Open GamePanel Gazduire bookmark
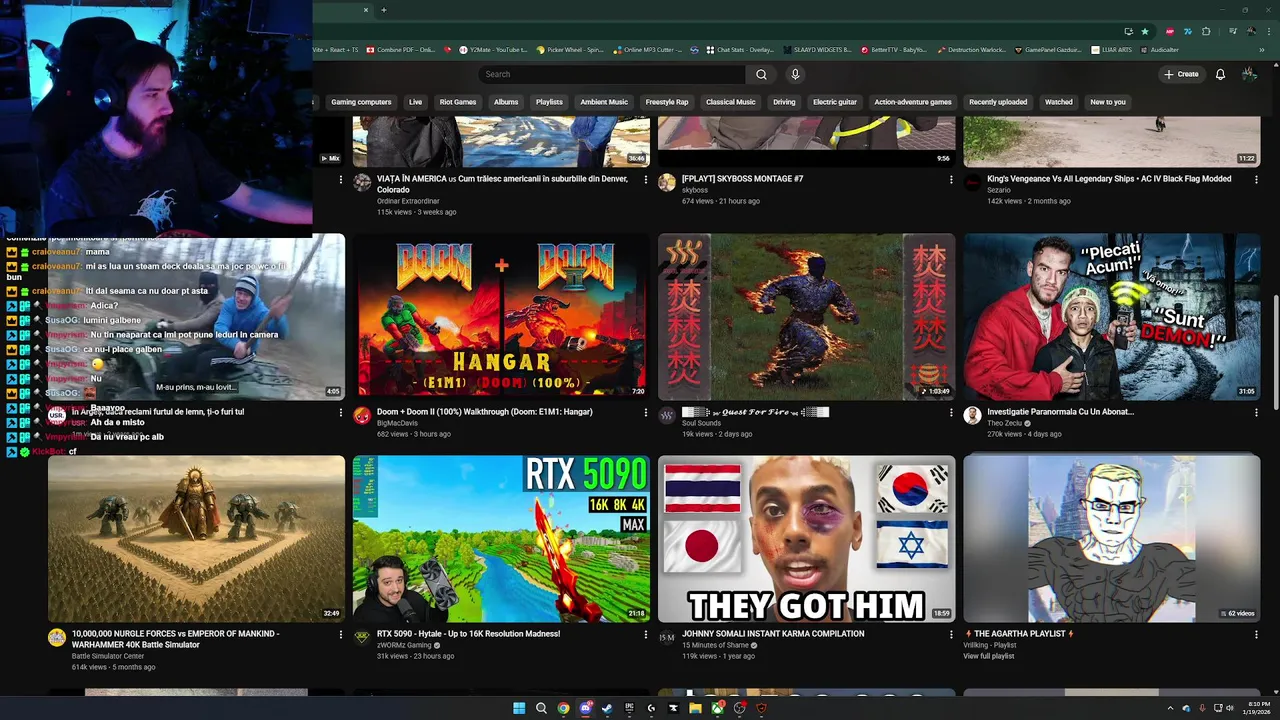 [x=1050, y=50]
